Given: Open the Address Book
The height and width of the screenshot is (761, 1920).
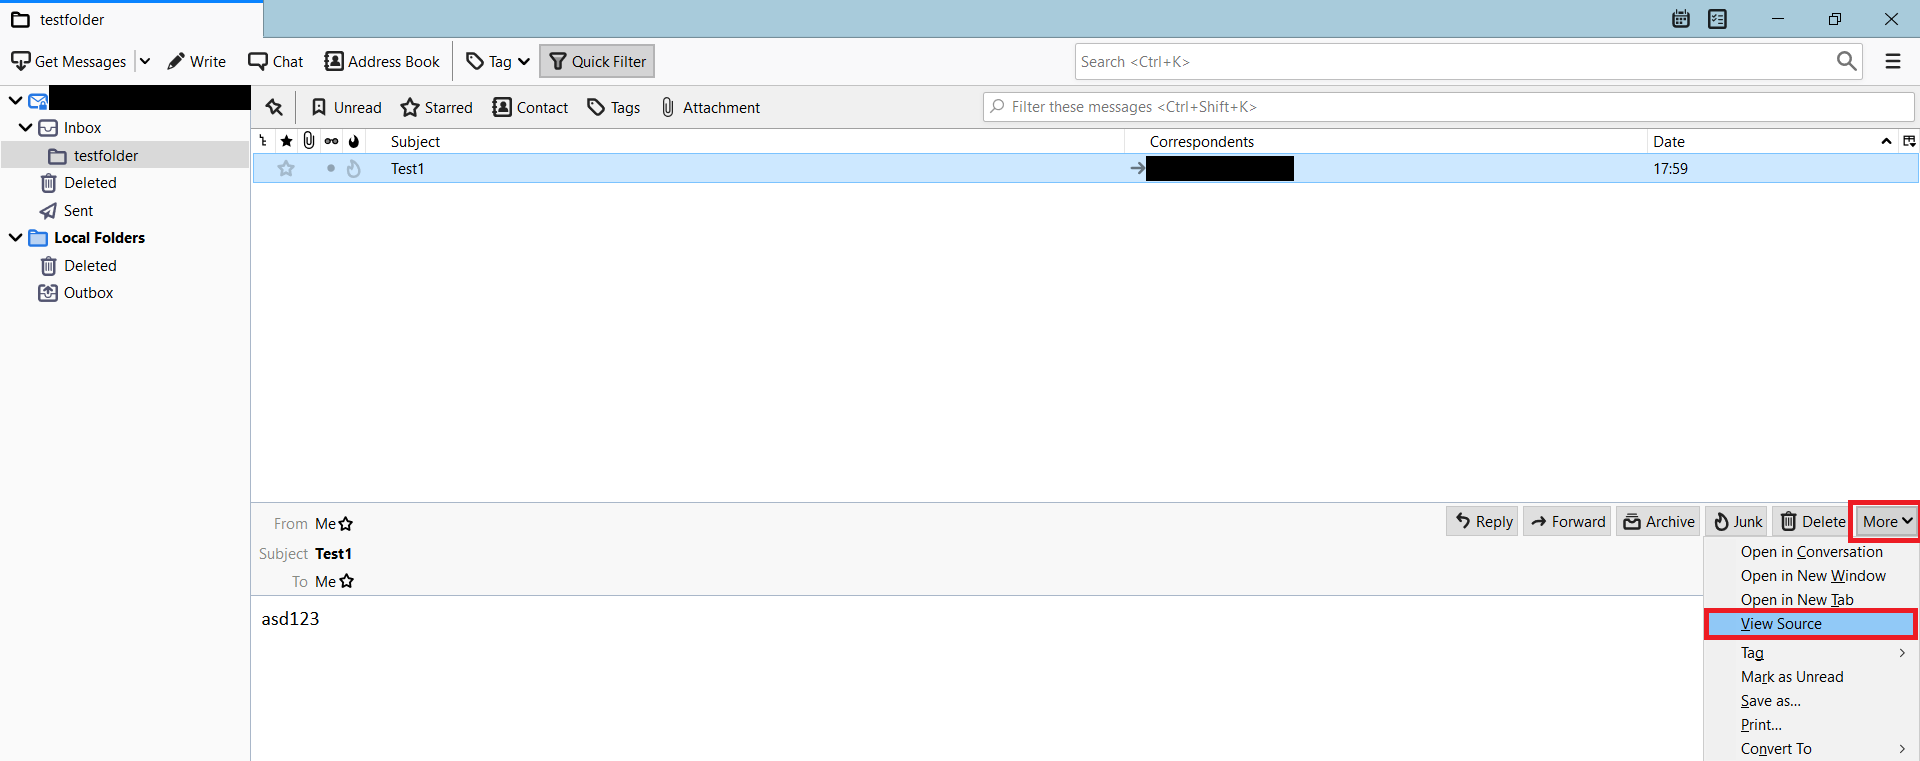Looking at the screenshot, I should (x=382, y=61).
